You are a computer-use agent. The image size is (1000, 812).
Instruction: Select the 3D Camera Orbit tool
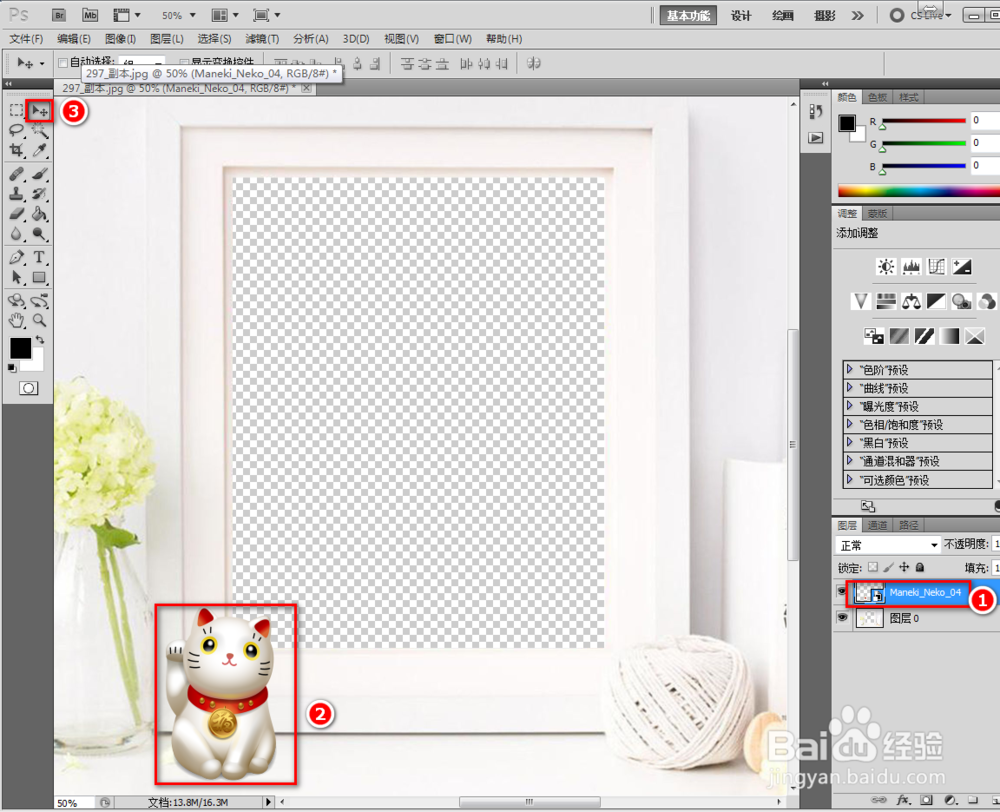point(40,300)
